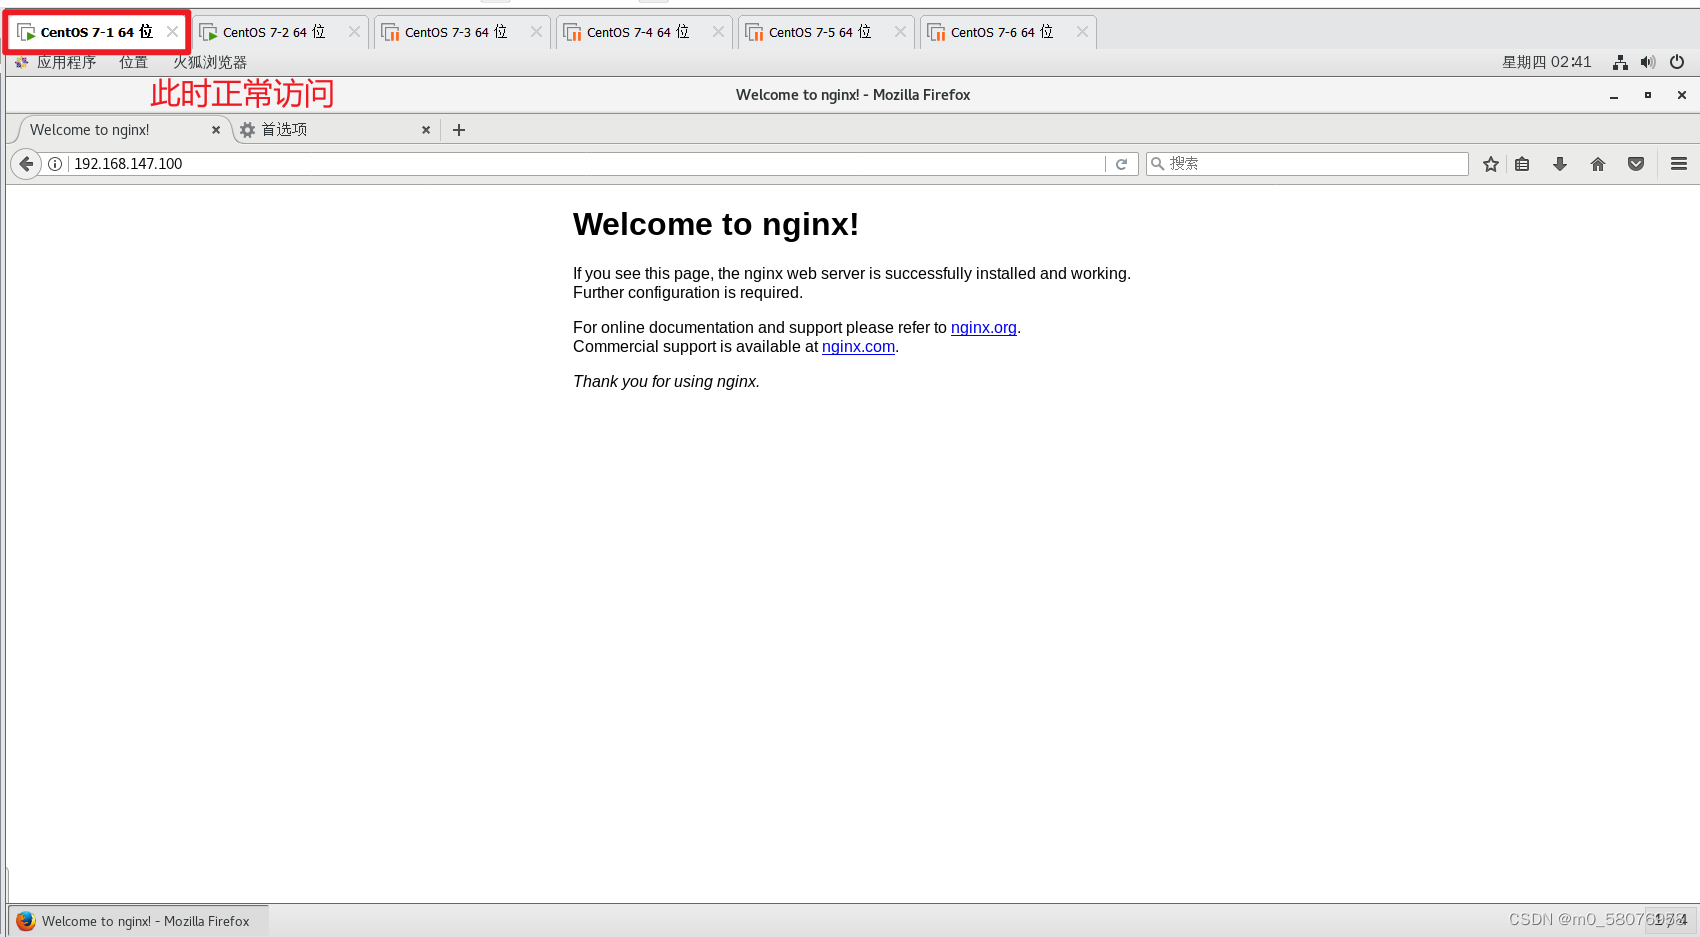This screenshot has height=937, width=1700.
Task: Click the Firefox taskbar entry at bottom
Action: click(x=138, y=921)
